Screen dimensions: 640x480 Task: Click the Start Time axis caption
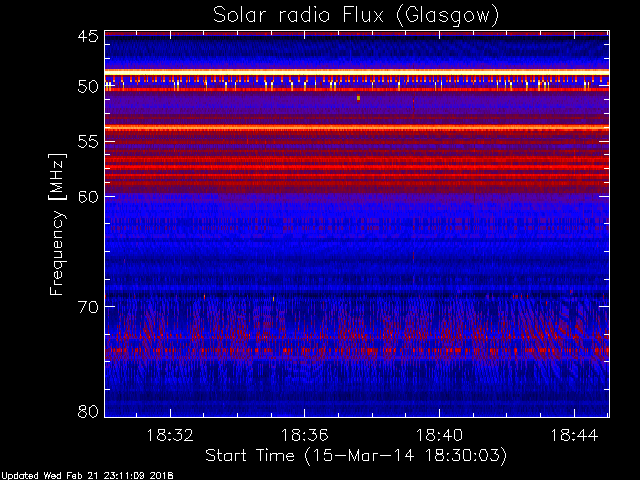356,456
